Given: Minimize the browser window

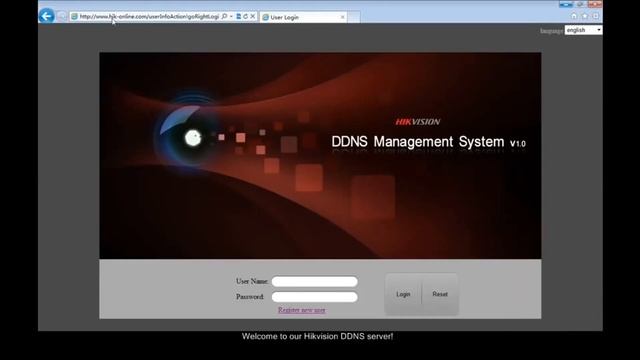Looking at the screenshot, I should pyautogui.click(x=566, y=4).
